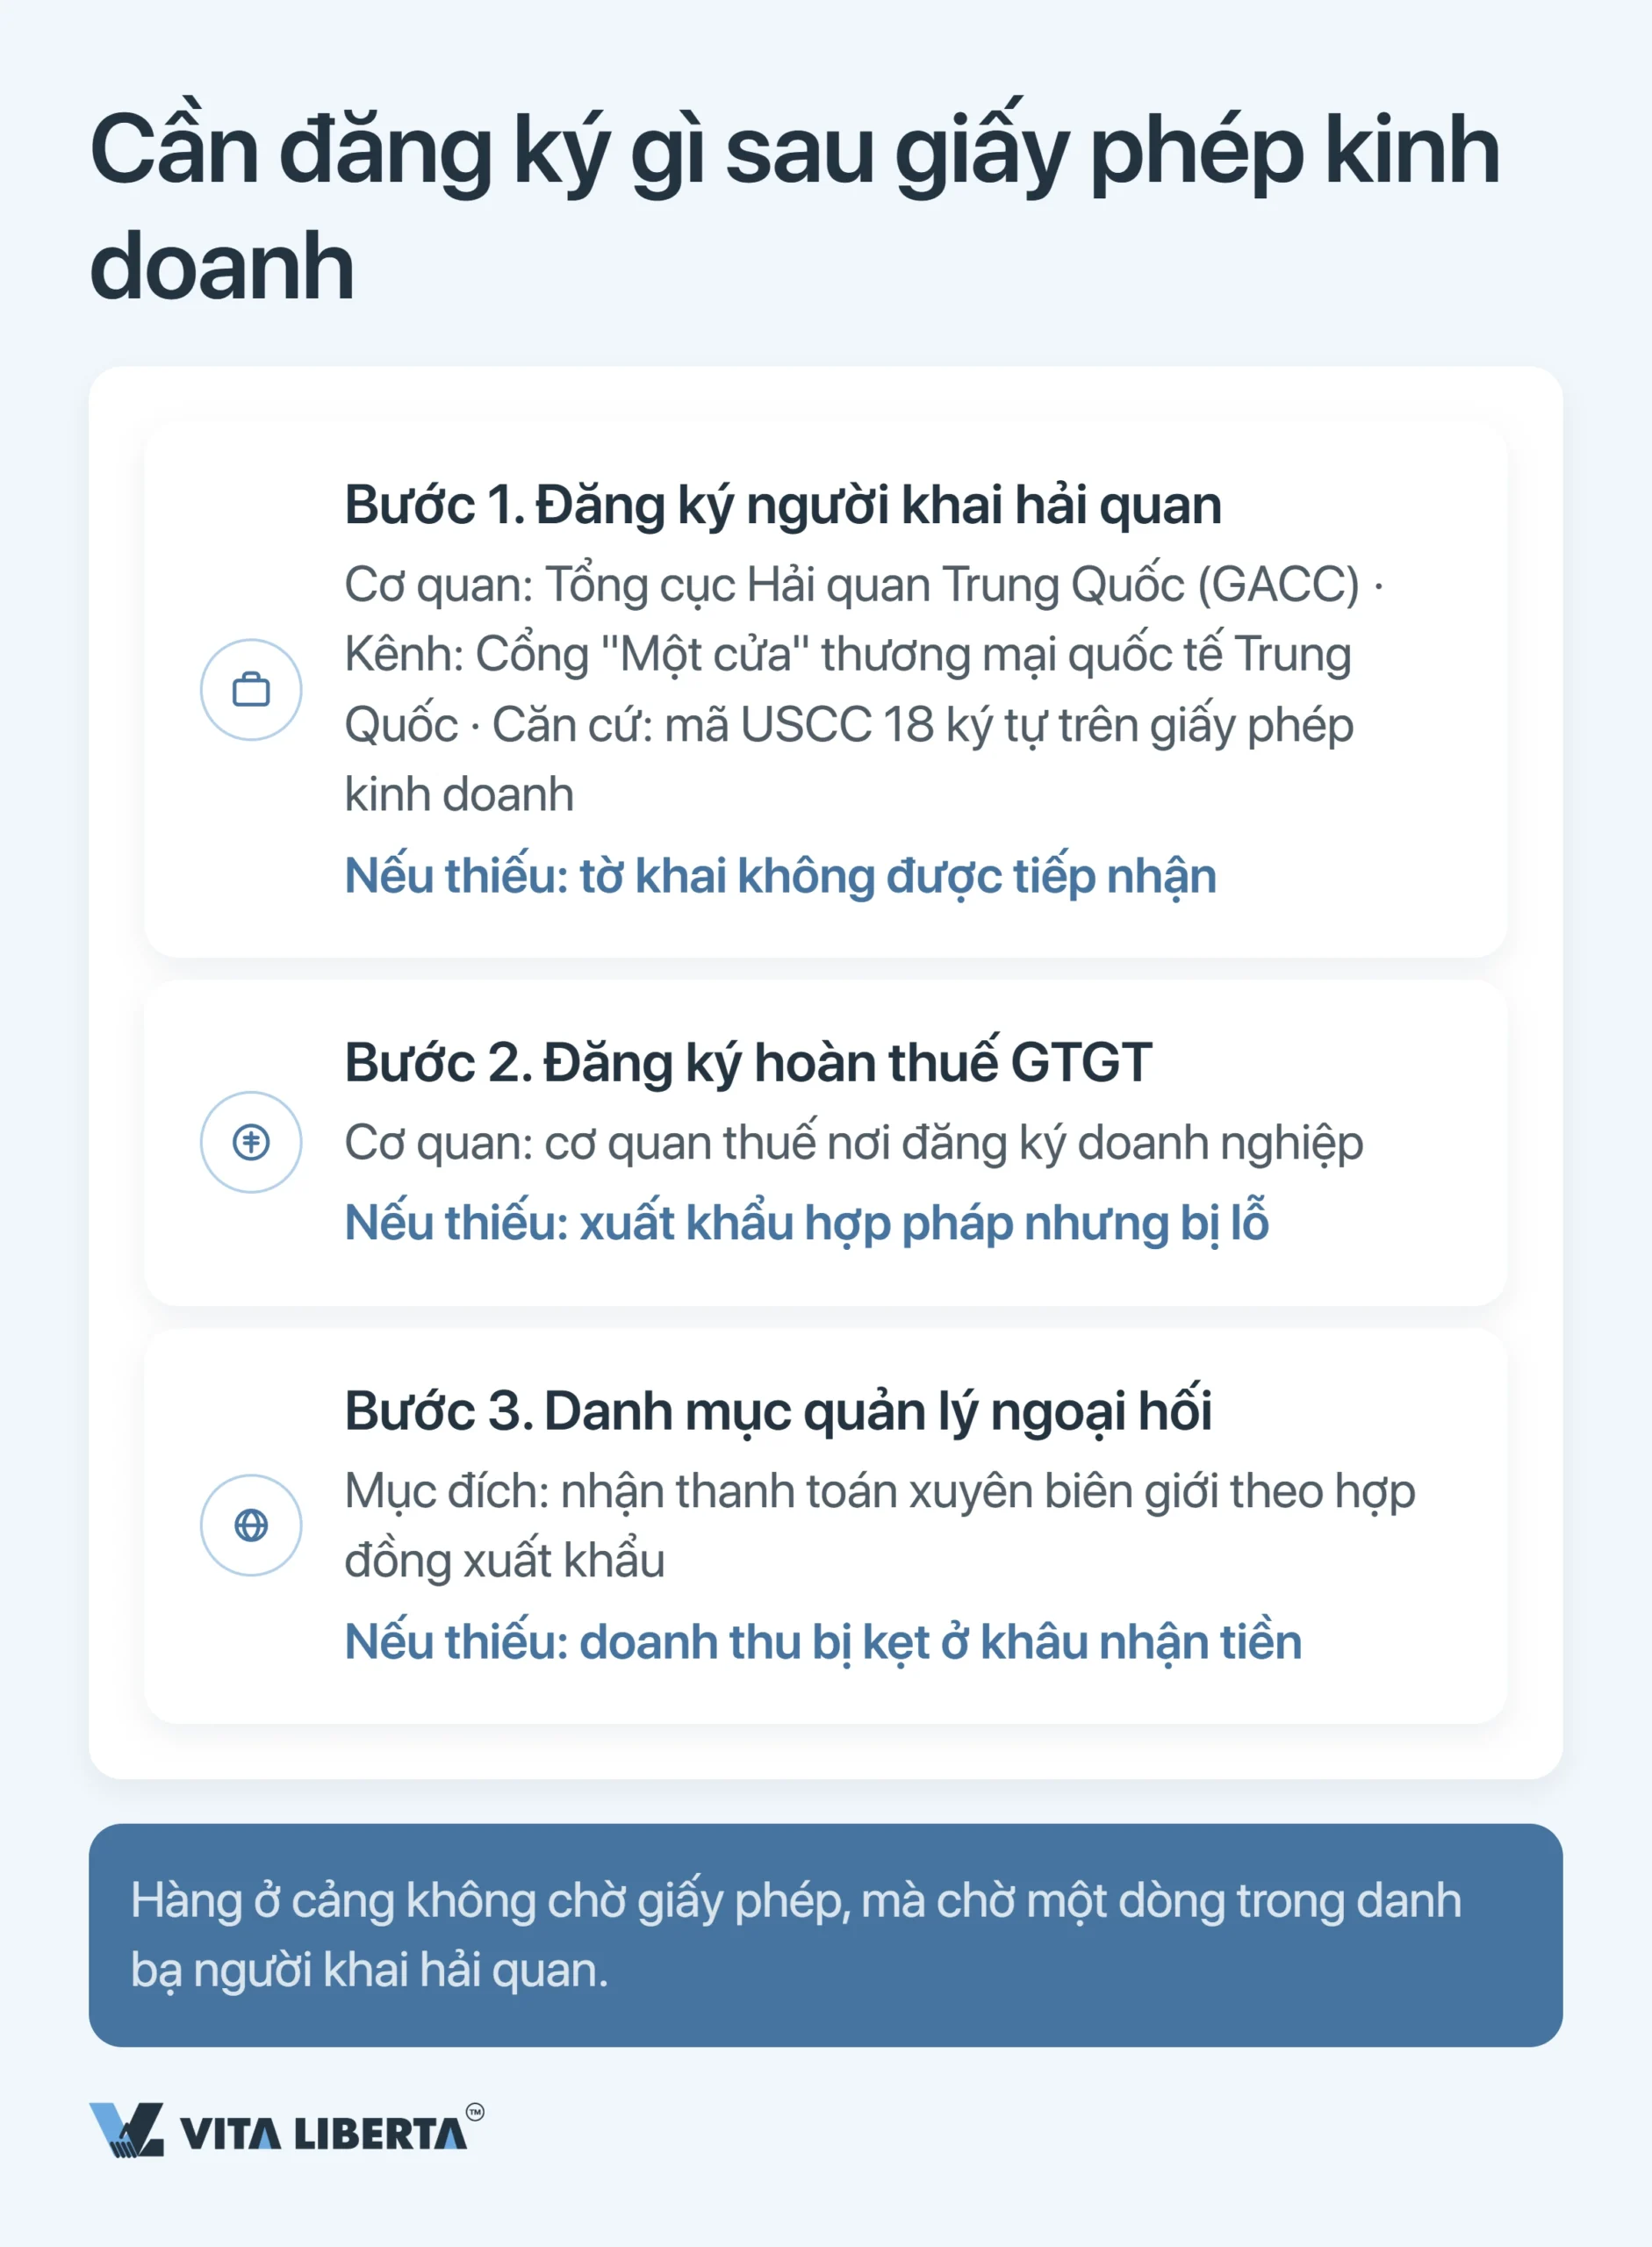The height and width of the screenshot is (2247, 1652).
Task: Click the Vita Liberta logo mark
Action: click(127, 2129)
